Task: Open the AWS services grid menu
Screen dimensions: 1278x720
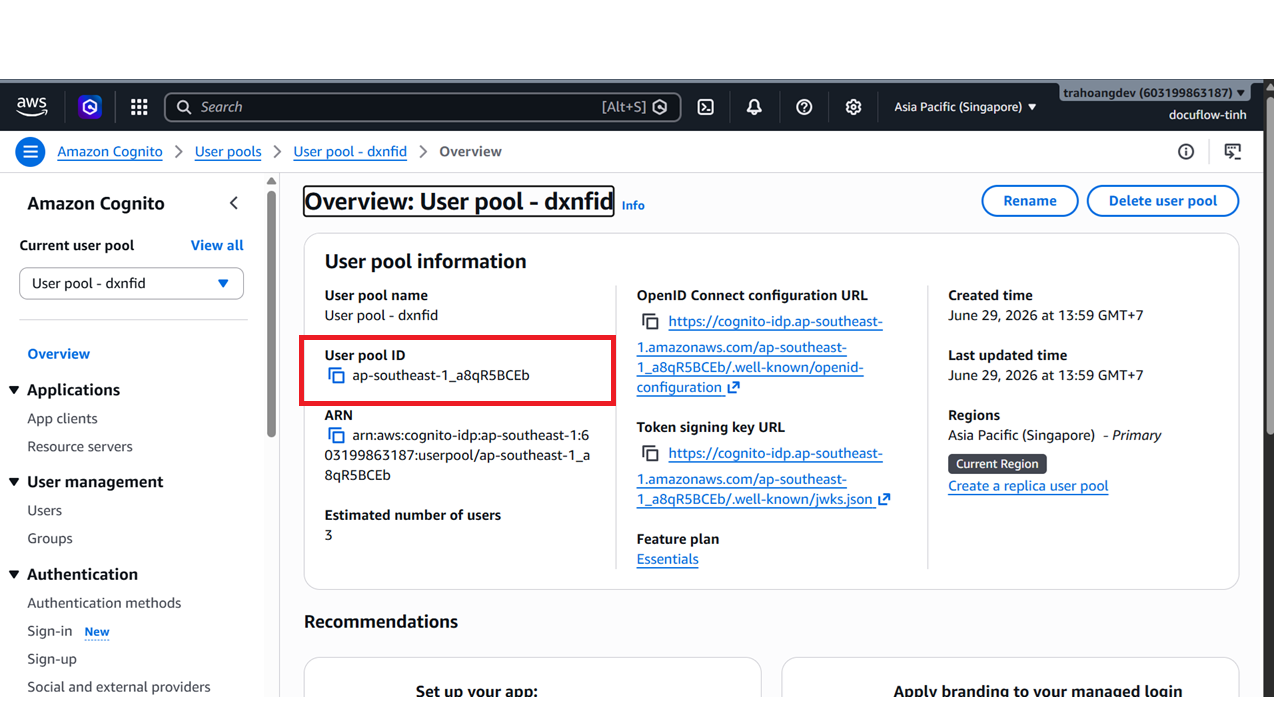Action: tap(139, 107)
